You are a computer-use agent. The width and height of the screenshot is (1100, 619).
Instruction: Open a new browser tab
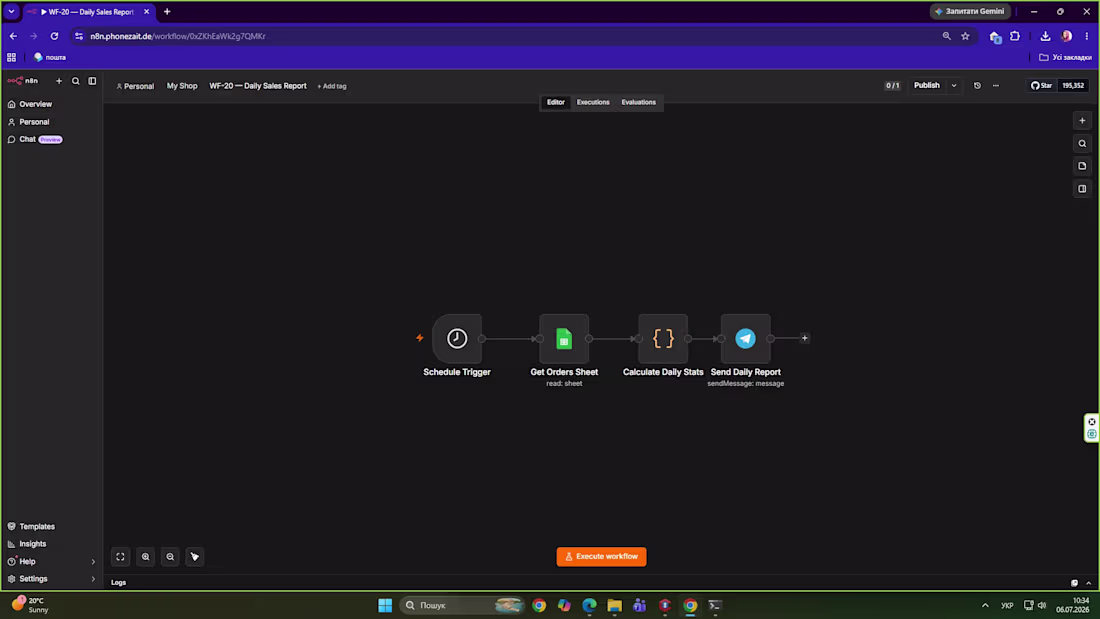click(167, 11)
